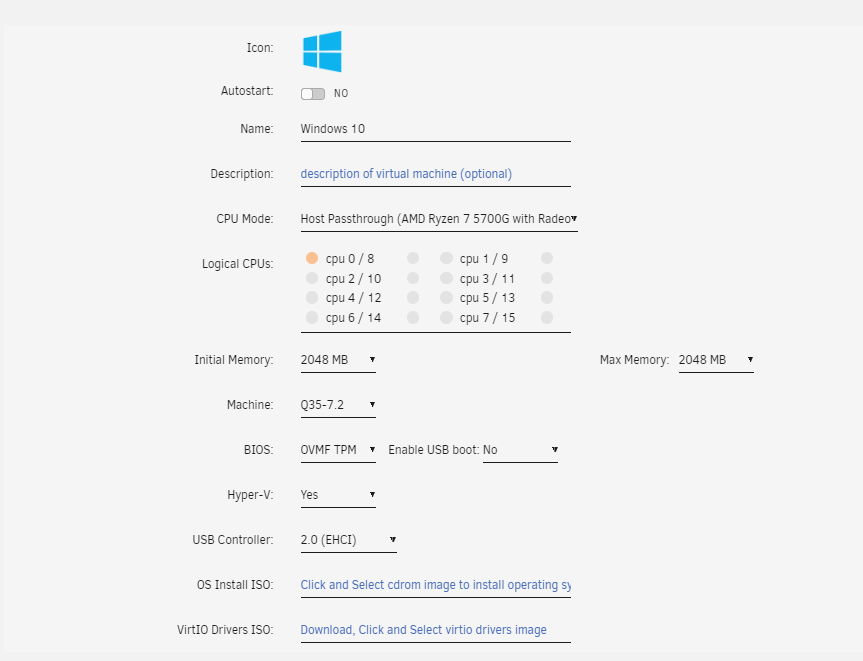This screenshot has width=863, height=661.
Task: Check the cpu 10 circle right of the 'cpu 2 / 10' label
Action: tap(413, 278)
